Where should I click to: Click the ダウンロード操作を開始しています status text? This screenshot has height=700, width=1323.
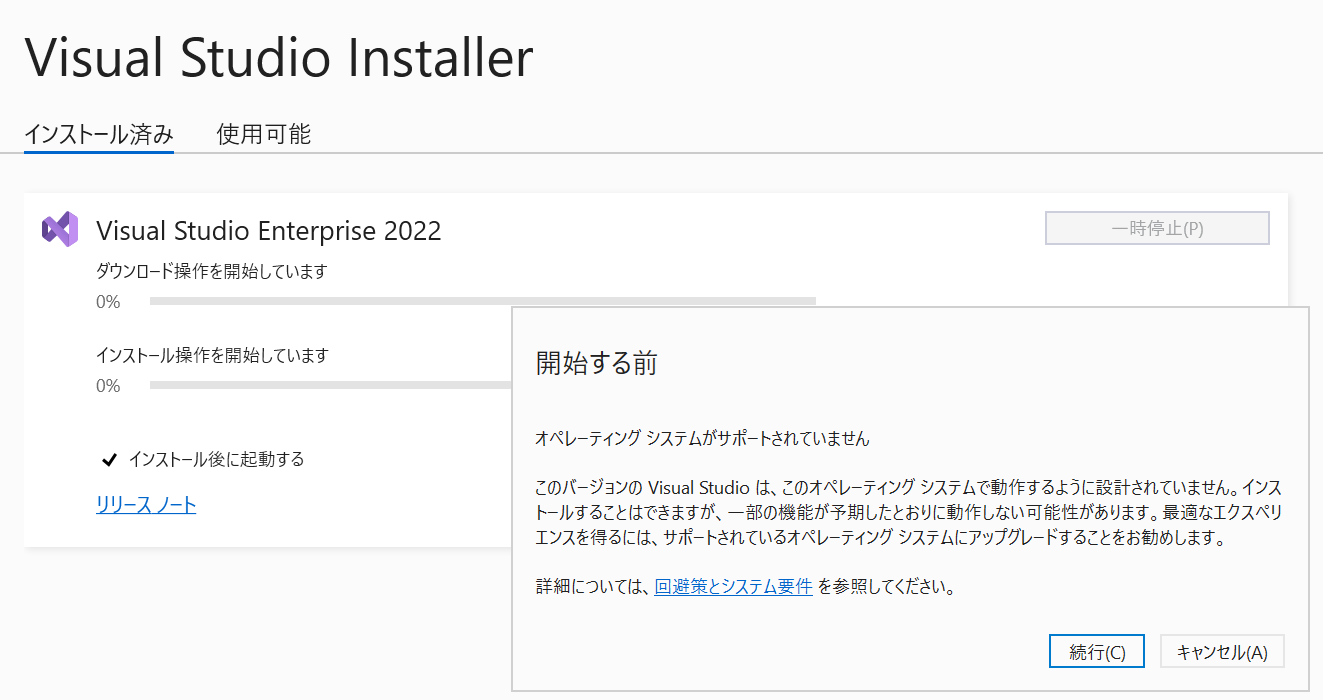pyautogui.click(x=212, y=271)
